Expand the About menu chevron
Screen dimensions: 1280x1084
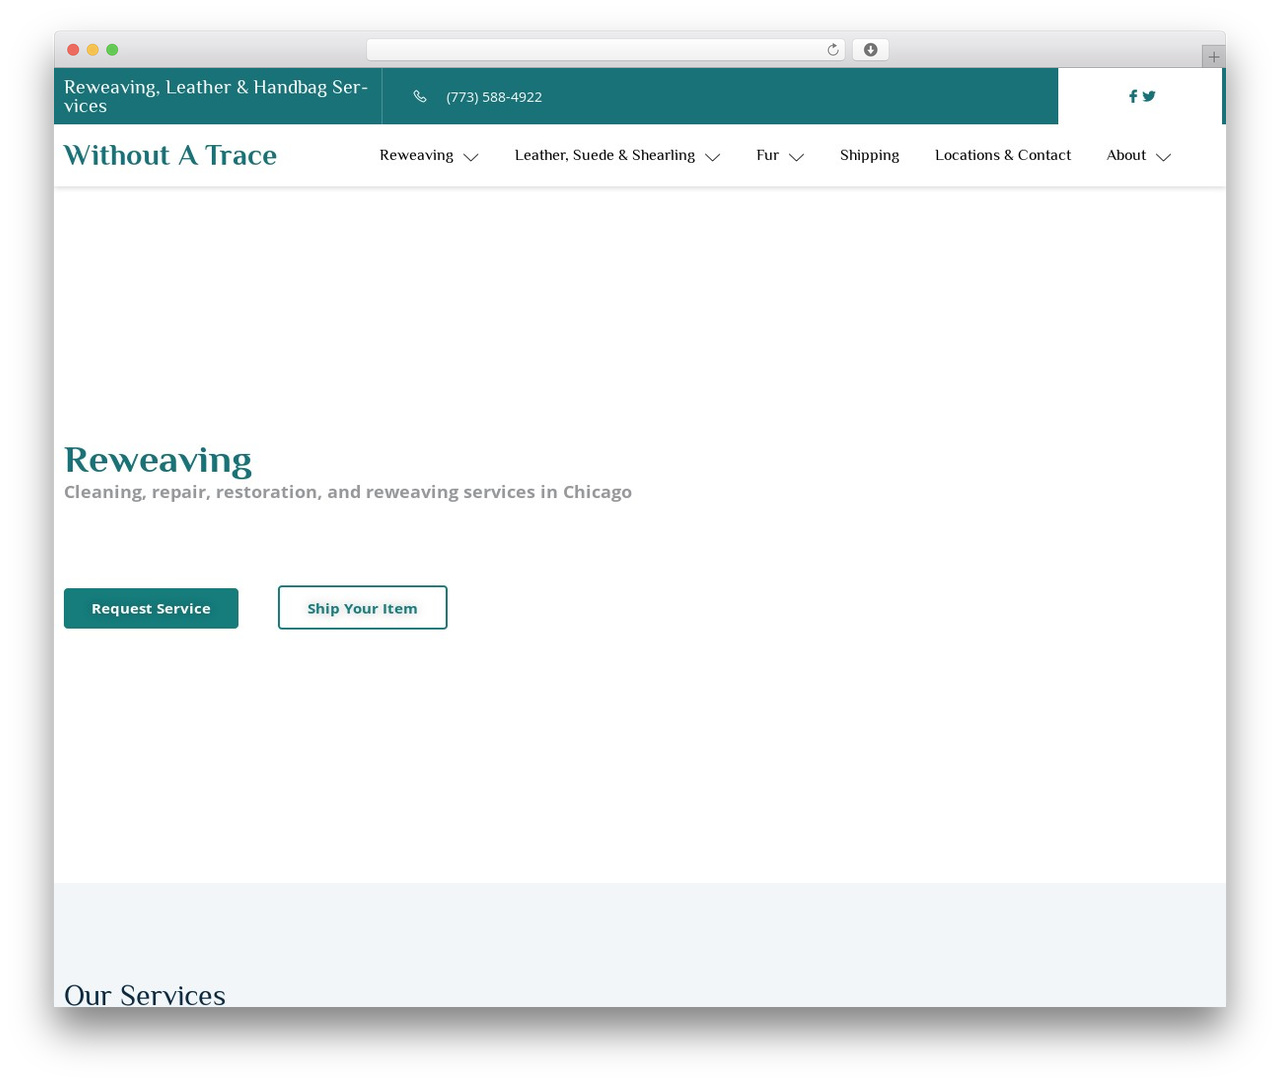pyautogui.click(x=1163, y=157)
